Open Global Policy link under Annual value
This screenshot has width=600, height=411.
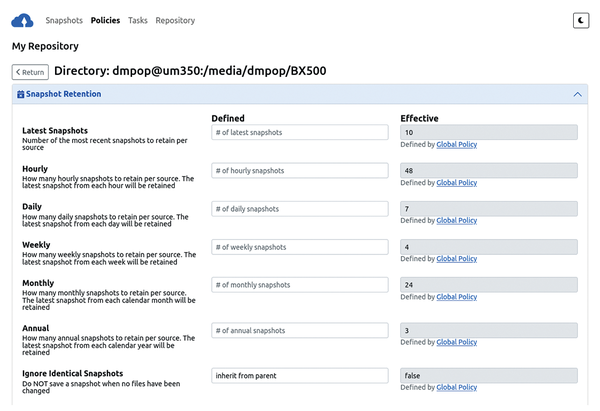pos(457,343)
